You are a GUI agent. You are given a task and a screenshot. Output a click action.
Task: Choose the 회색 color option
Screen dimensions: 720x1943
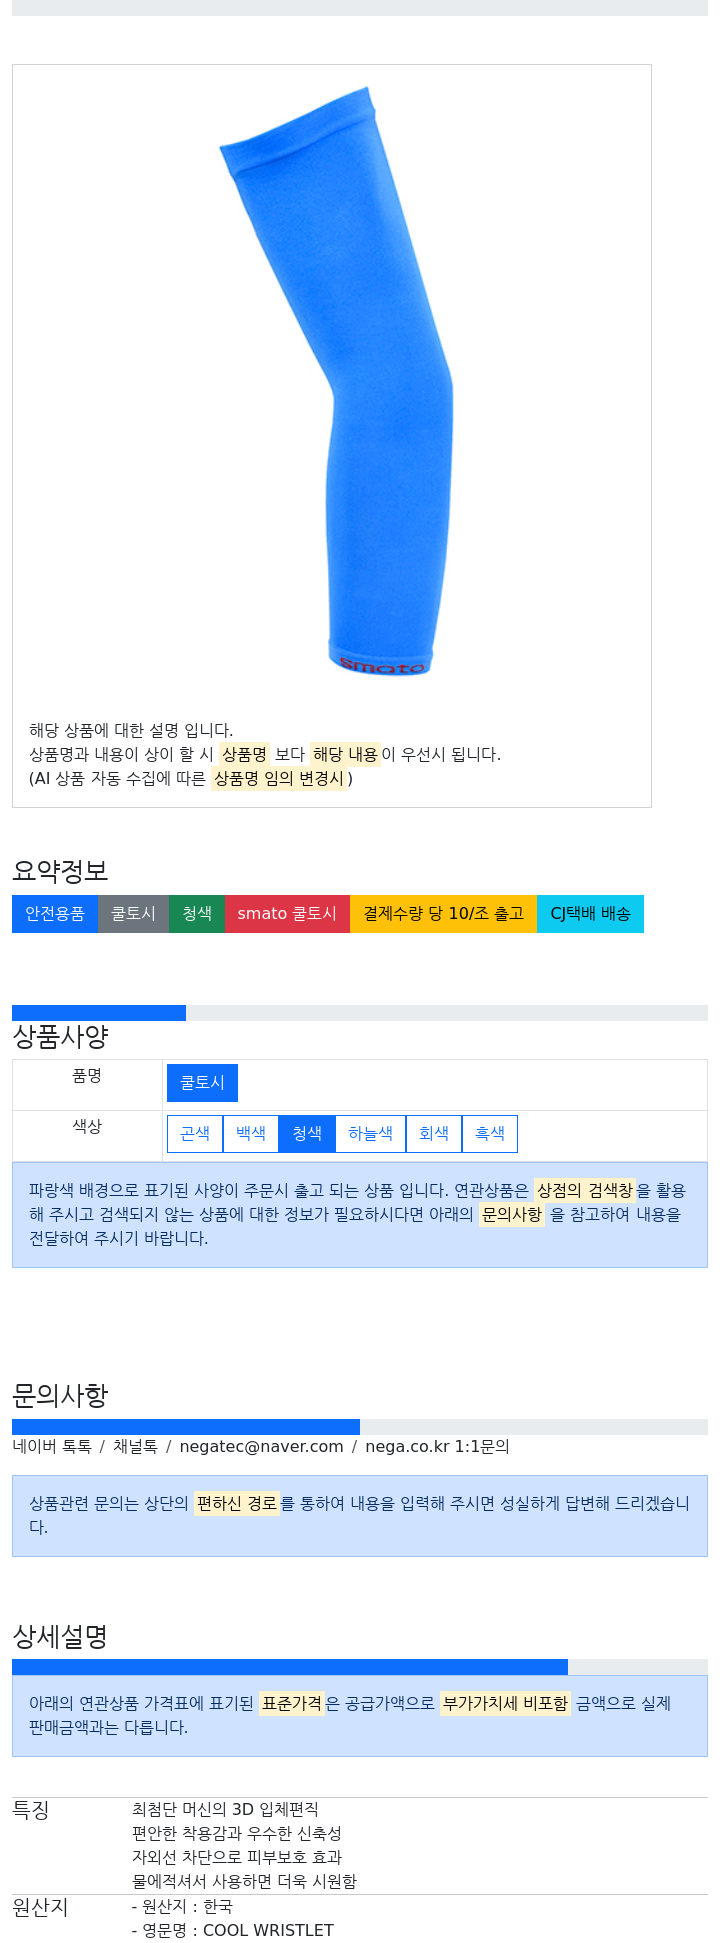(x=434, y=1134)
